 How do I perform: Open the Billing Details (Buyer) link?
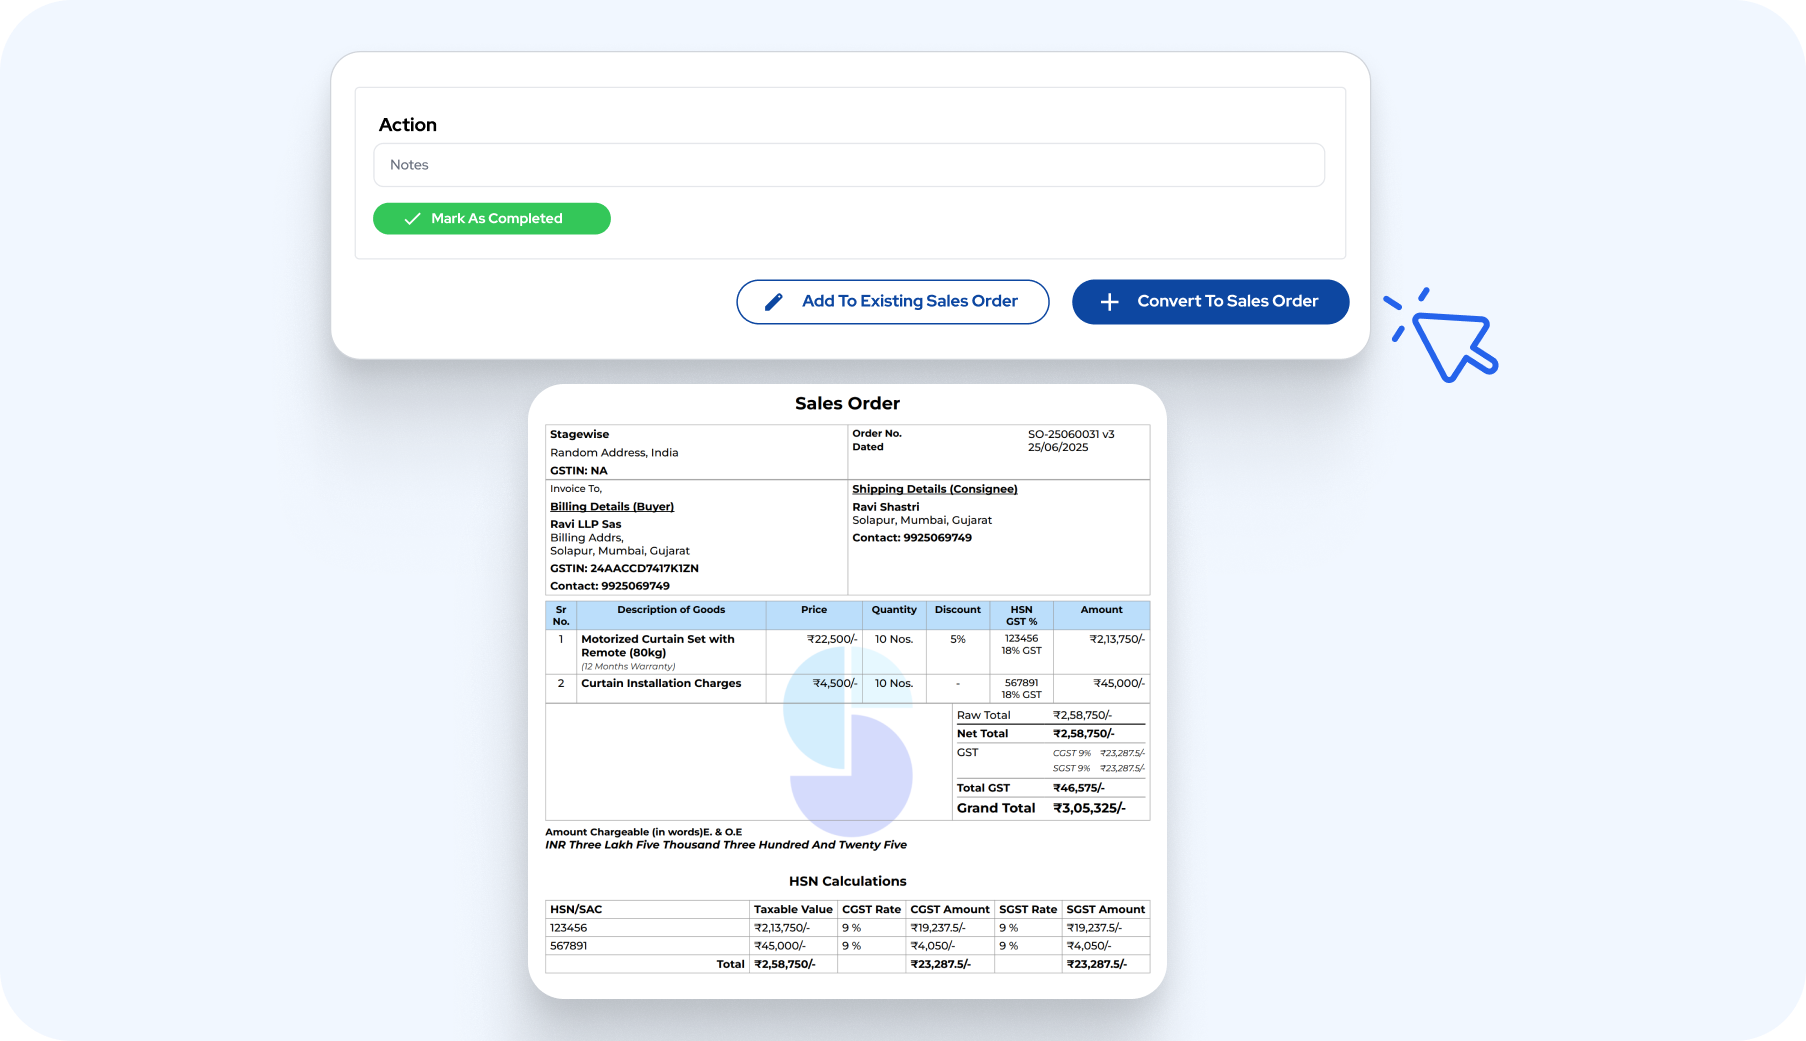(611, 507)
